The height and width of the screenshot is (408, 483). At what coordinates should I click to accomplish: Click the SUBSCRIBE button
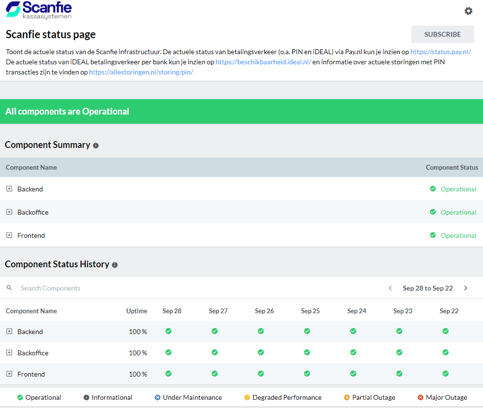442,34
